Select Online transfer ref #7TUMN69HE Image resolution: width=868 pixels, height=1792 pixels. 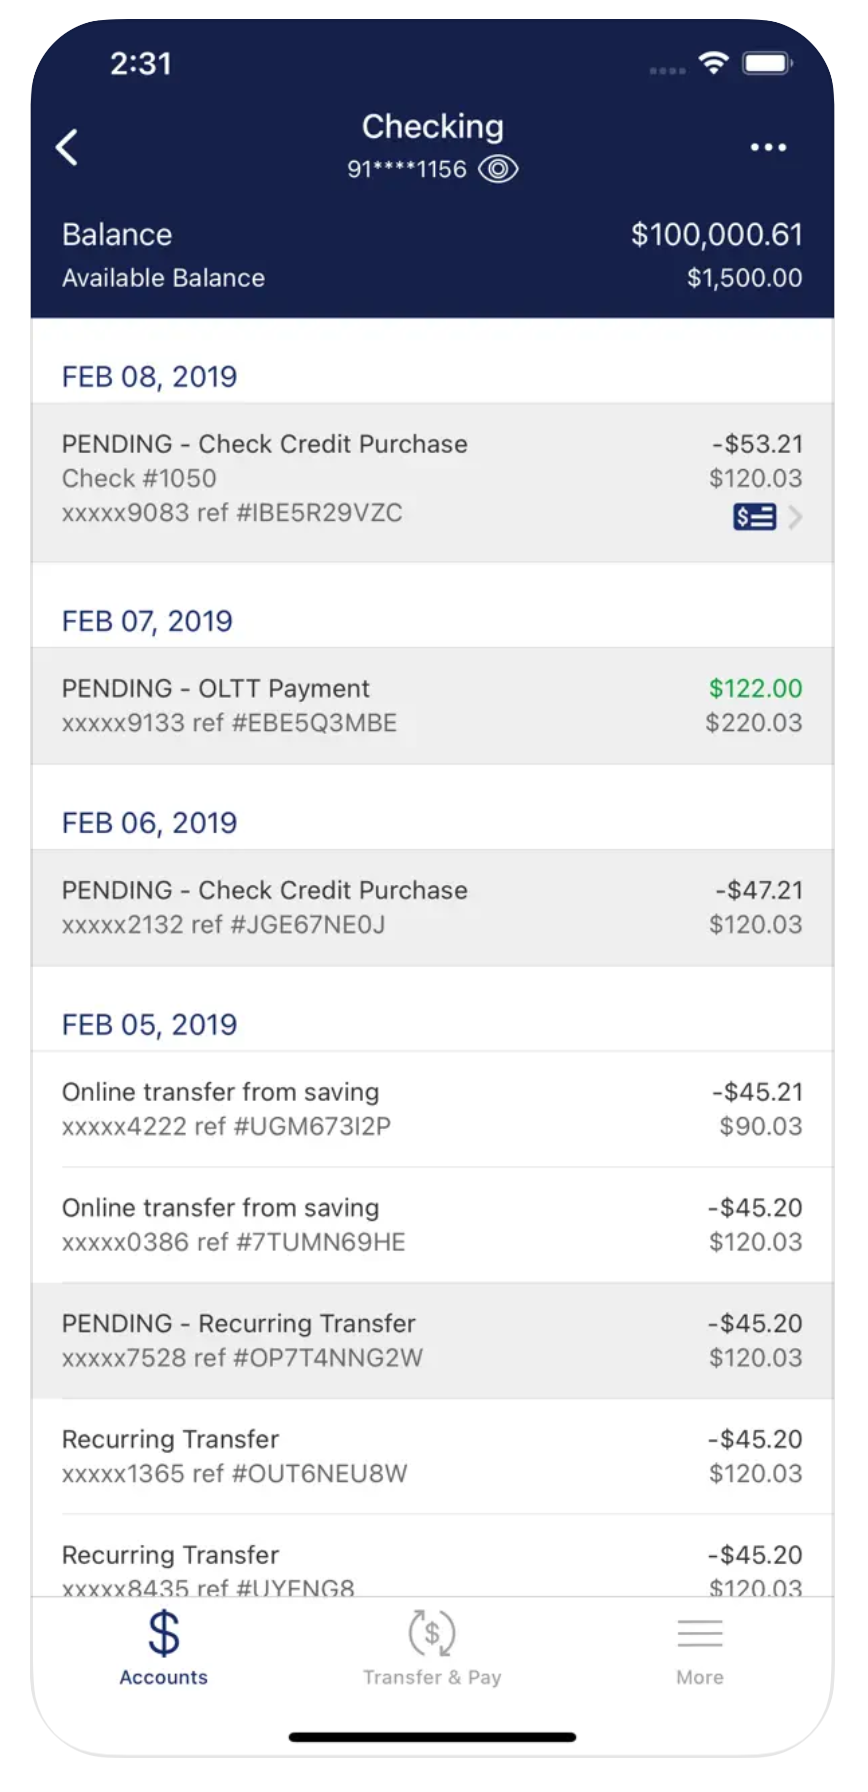pyautogui.click(x=432, y=1225)
